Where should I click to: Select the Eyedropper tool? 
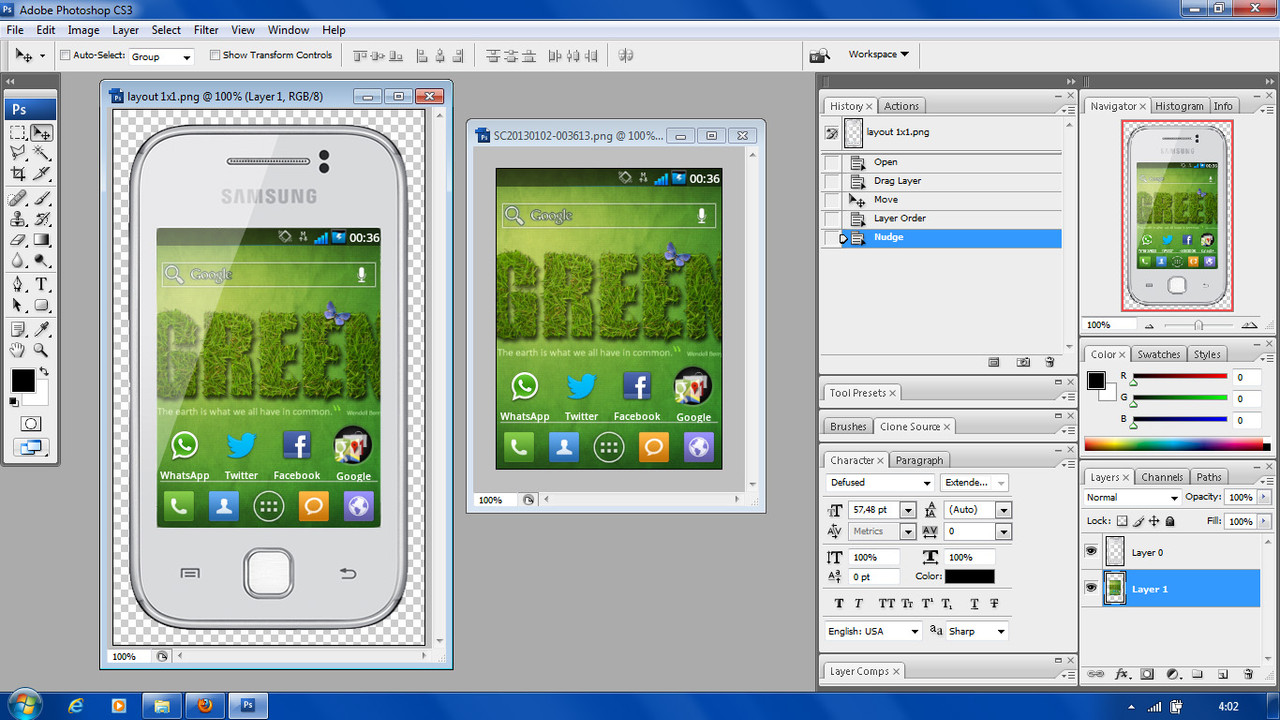pyautogui.click(x=41, y=329)
